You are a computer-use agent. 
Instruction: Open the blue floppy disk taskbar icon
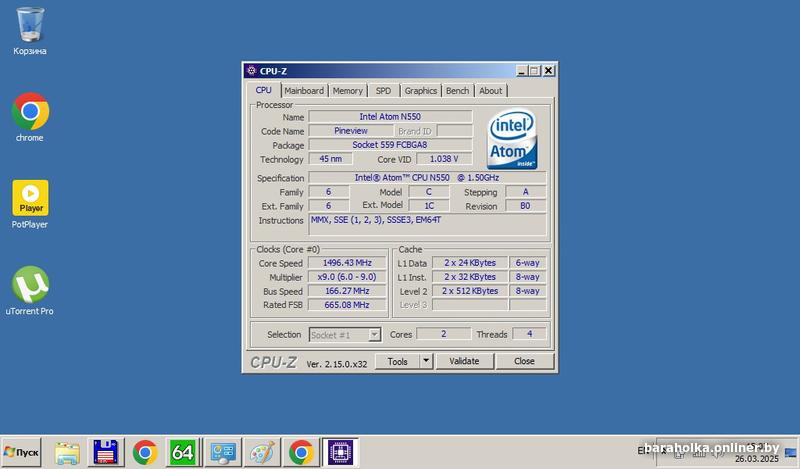click(106, 452)
